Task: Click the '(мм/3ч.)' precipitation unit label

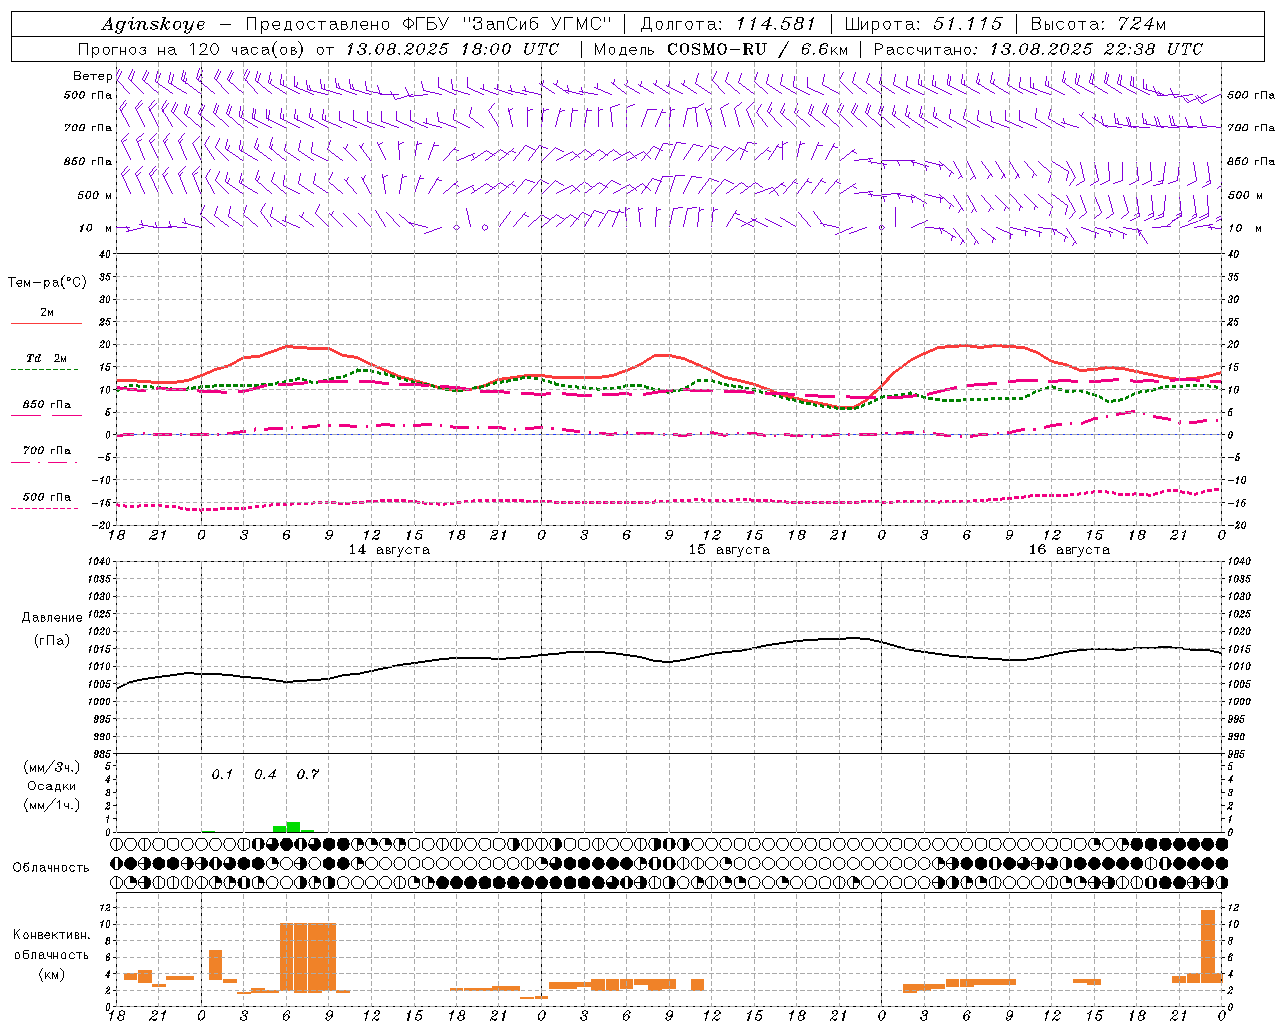Action: click(52, 767)
